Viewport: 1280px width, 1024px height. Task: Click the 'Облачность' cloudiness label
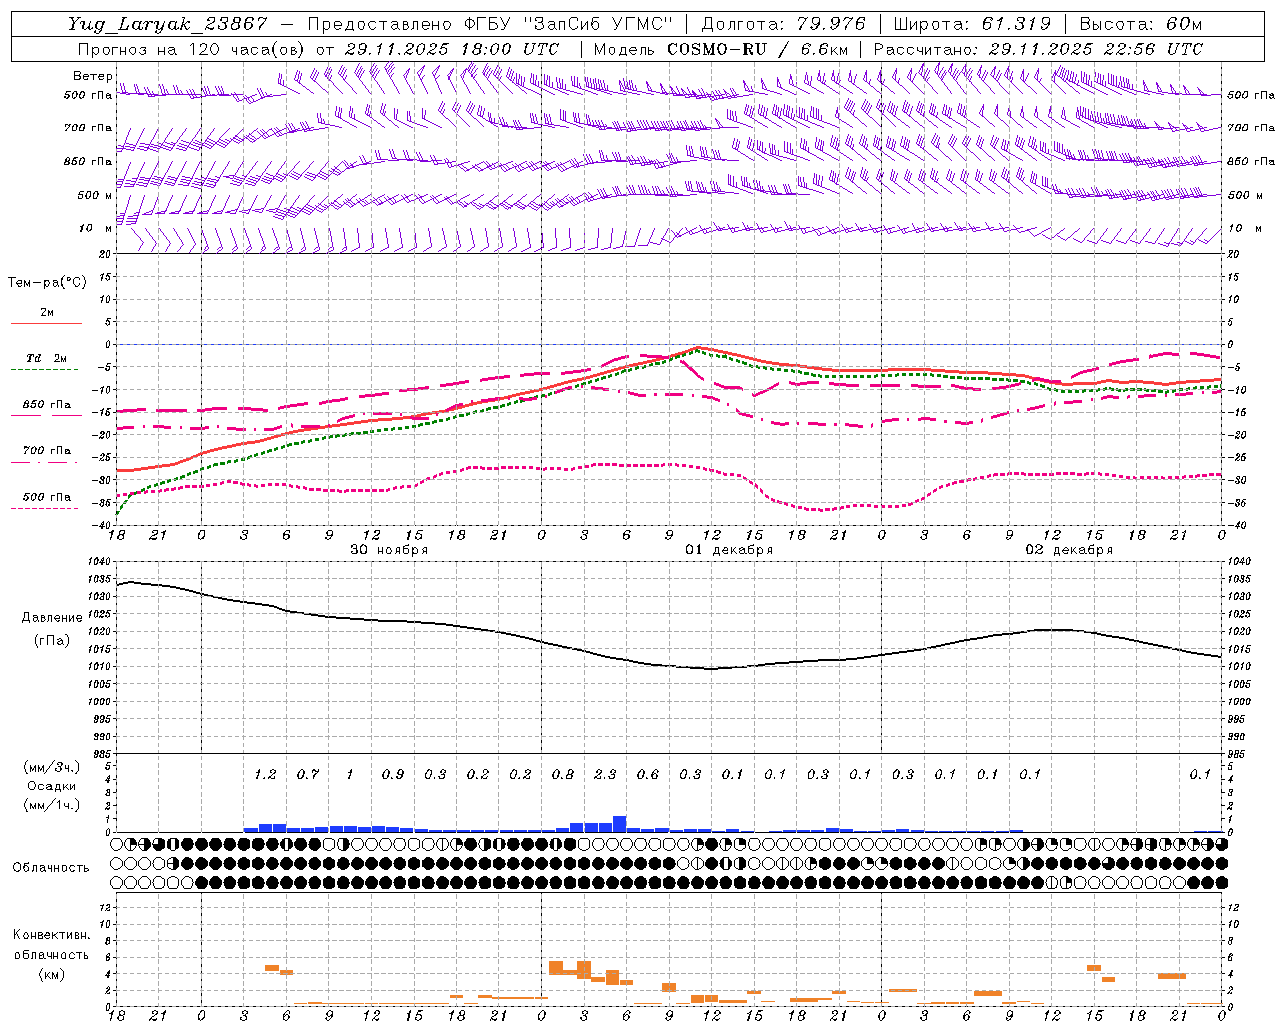[x=51, y=867]
